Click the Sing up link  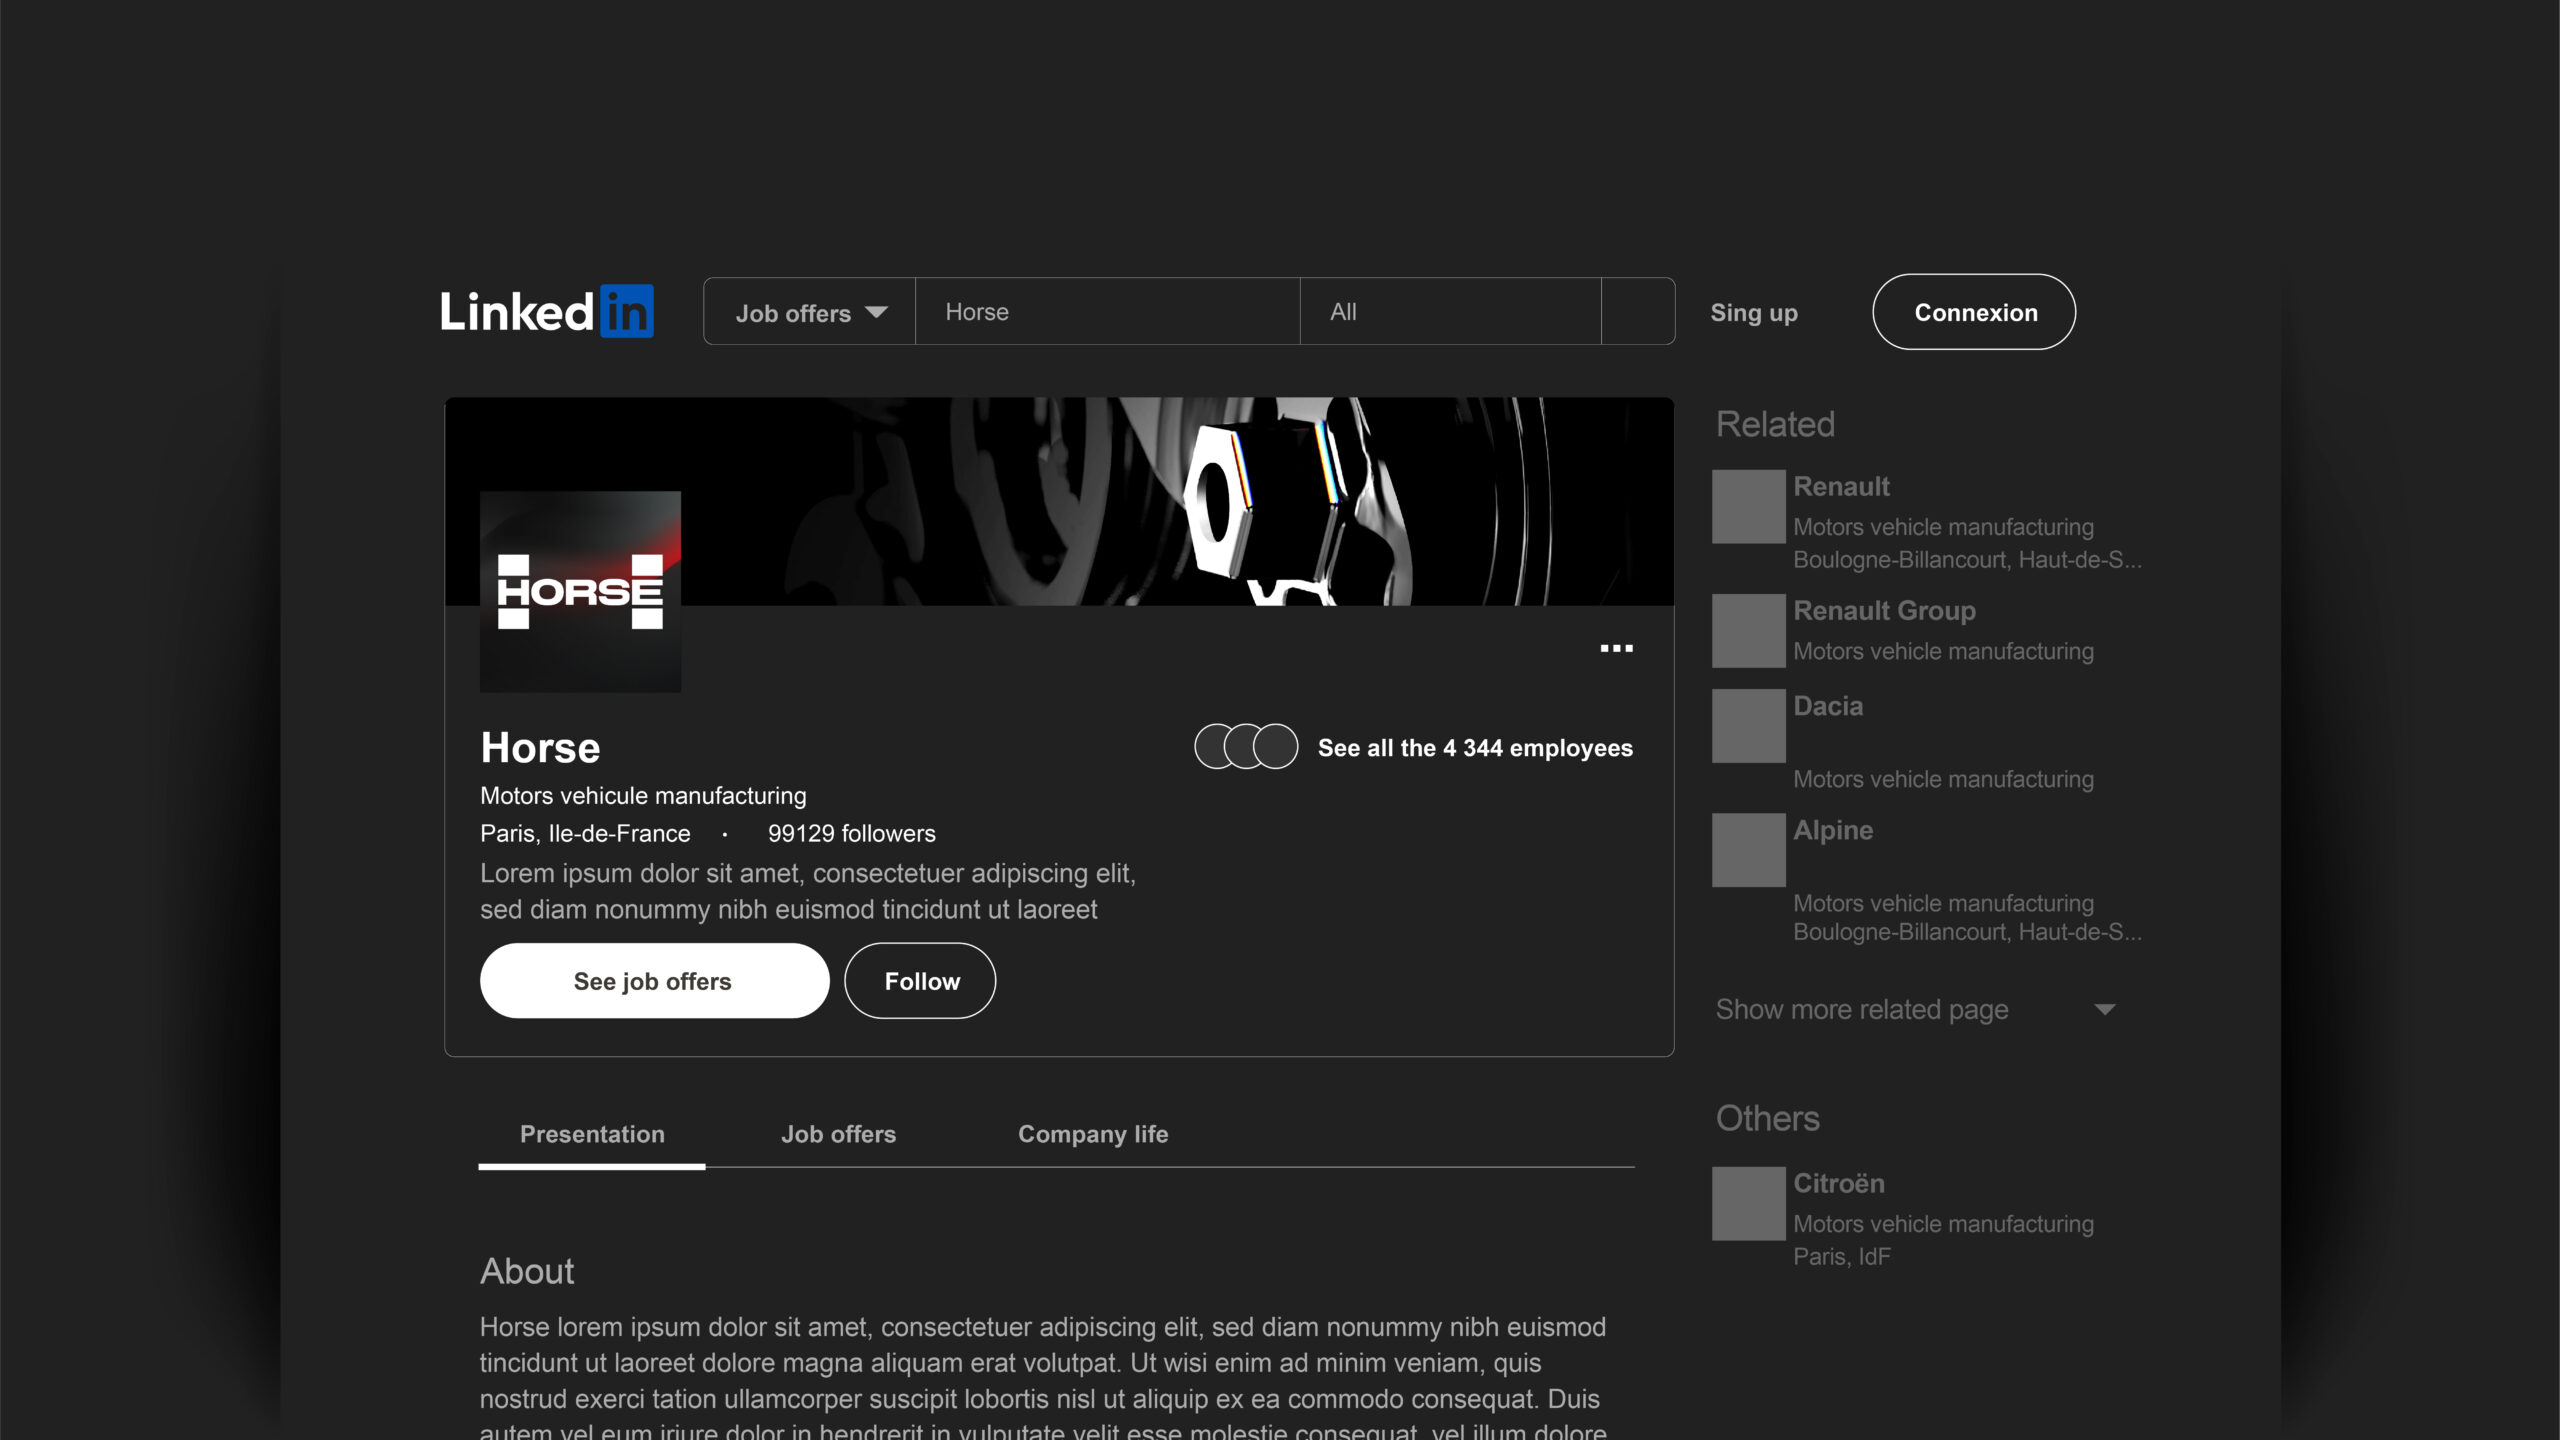pyautogui.click(x=1754, y=313)
